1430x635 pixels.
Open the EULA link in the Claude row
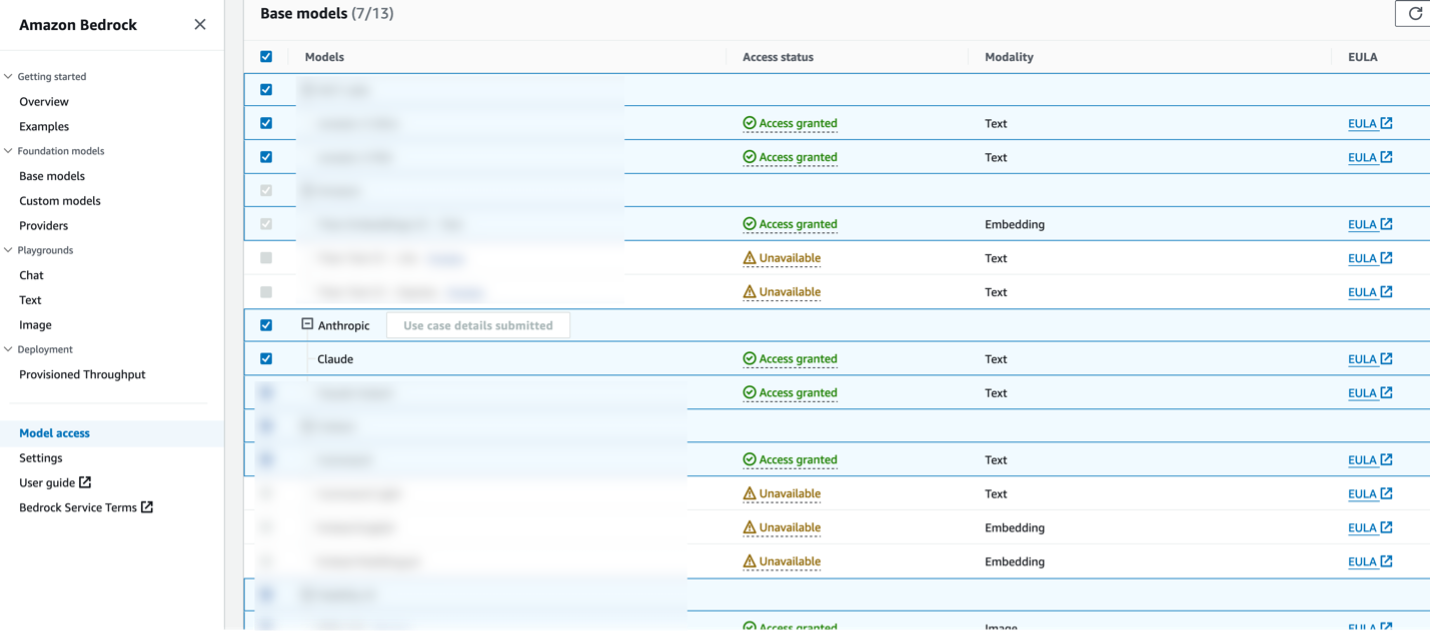[1370, 359]
